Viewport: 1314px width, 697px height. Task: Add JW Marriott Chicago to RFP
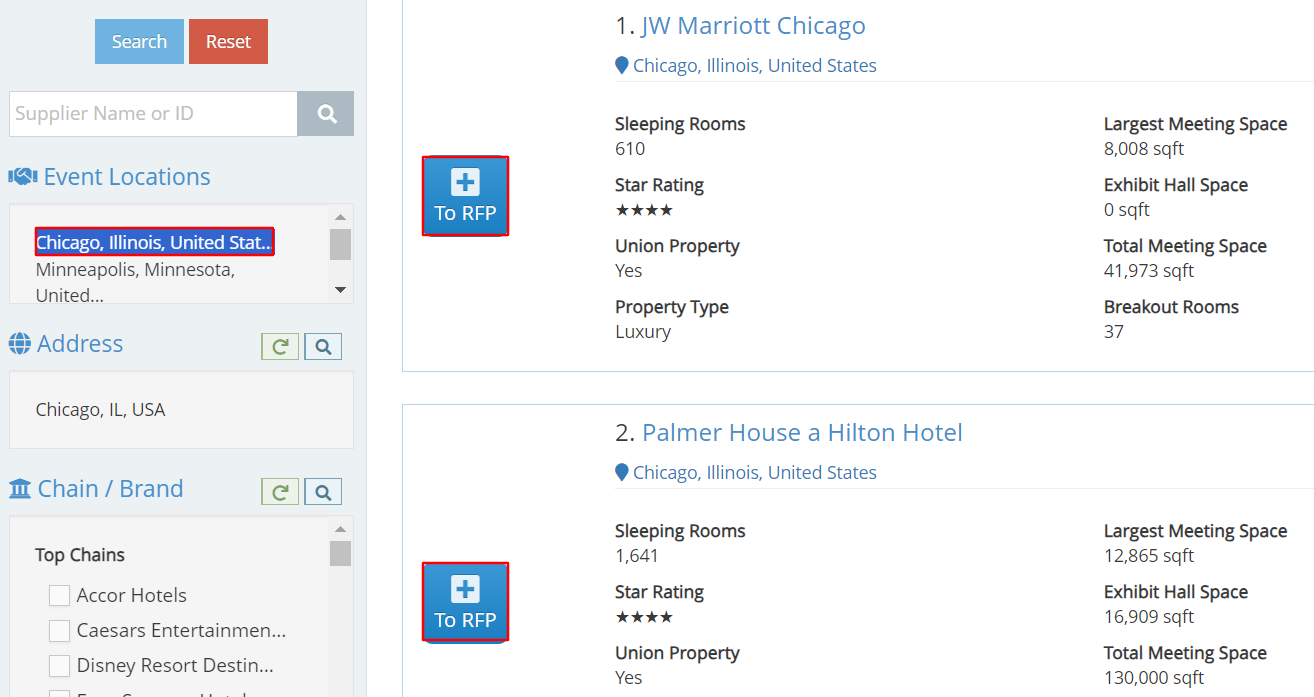(x=465, y=196)
